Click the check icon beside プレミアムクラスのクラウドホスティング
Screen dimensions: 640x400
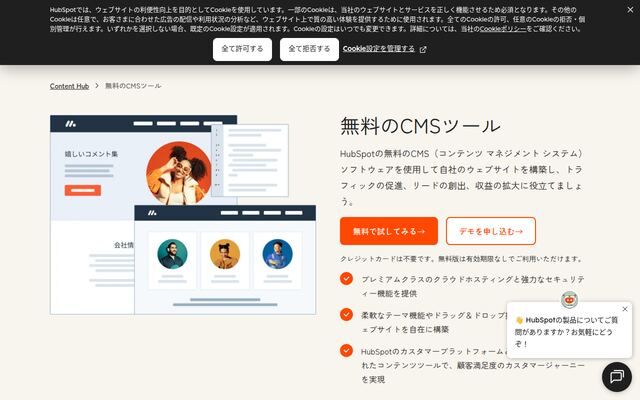(347, 278)
